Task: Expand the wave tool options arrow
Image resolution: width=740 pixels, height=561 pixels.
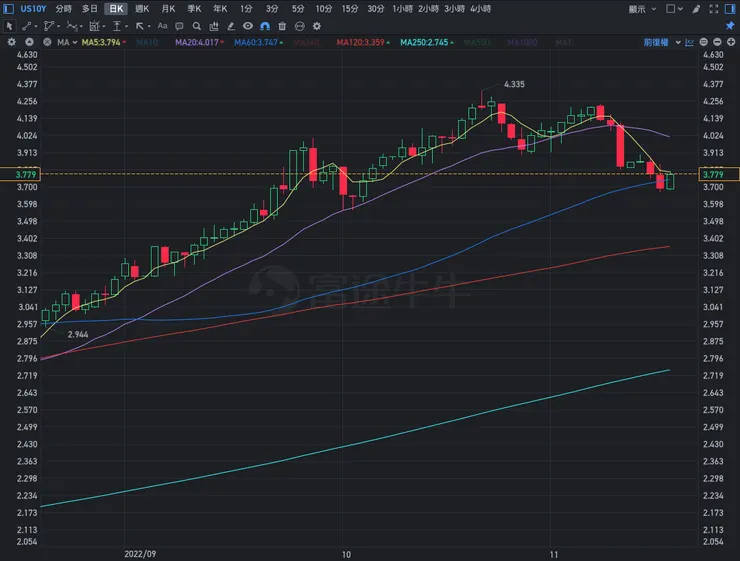Action: pyautogui.click(x=81, y=26)
